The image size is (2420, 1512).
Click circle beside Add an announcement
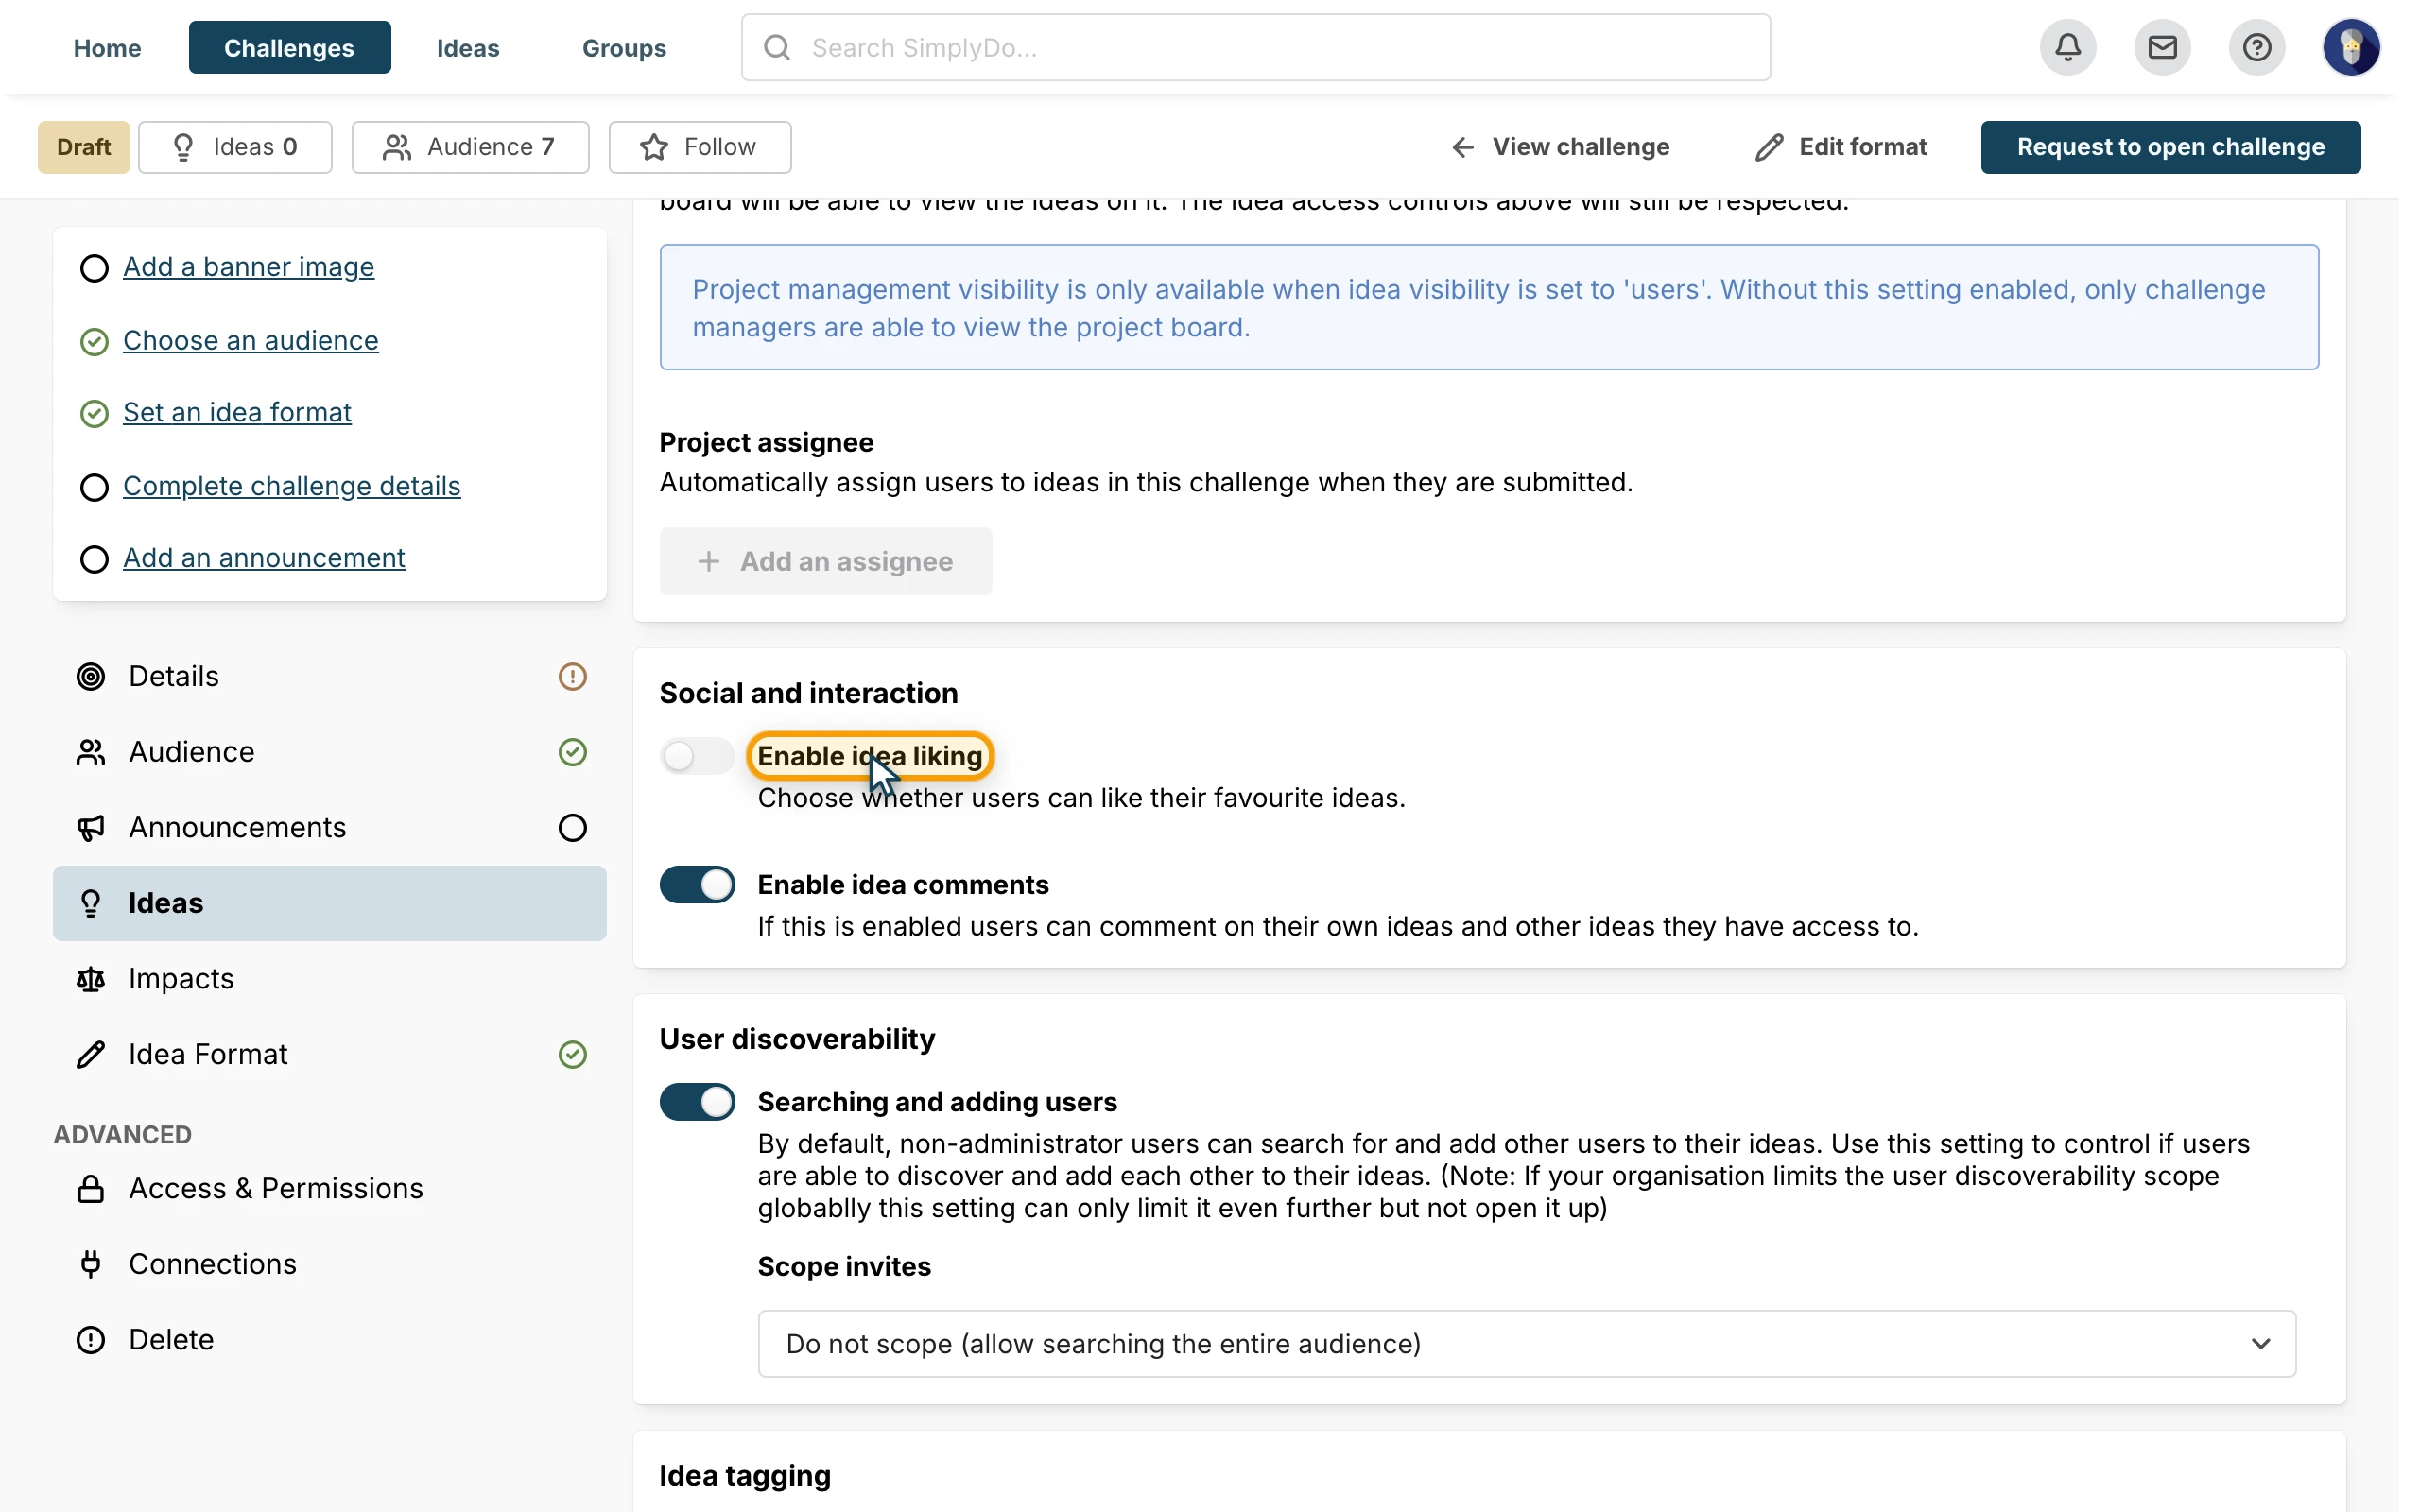point(94,559)
